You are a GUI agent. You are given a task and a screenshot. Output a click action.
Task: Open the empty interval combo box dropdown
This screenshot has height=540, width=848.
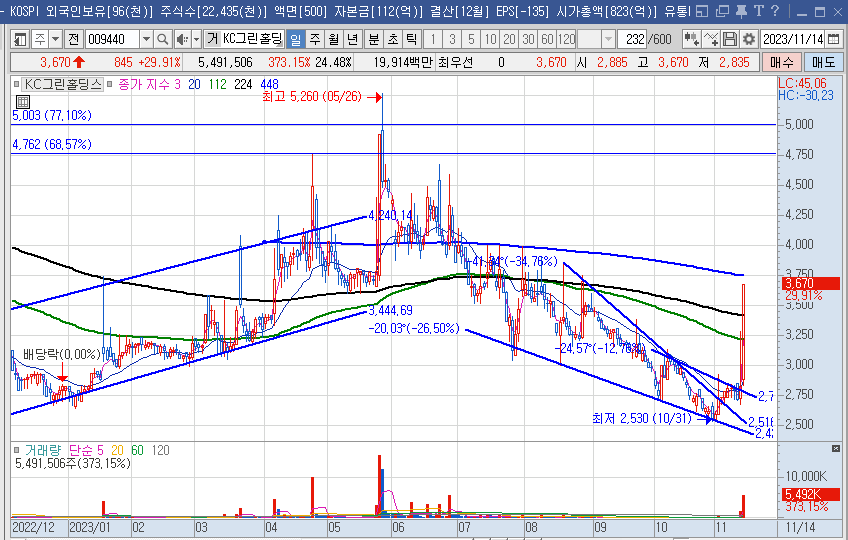click(608, 39)
